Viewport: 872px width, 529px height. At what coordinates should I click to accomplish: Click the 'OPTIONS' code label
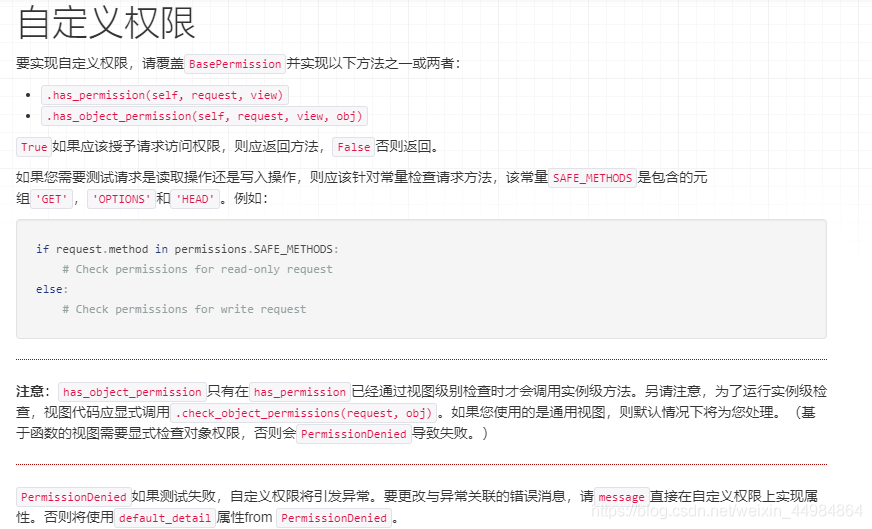point(121,199)
